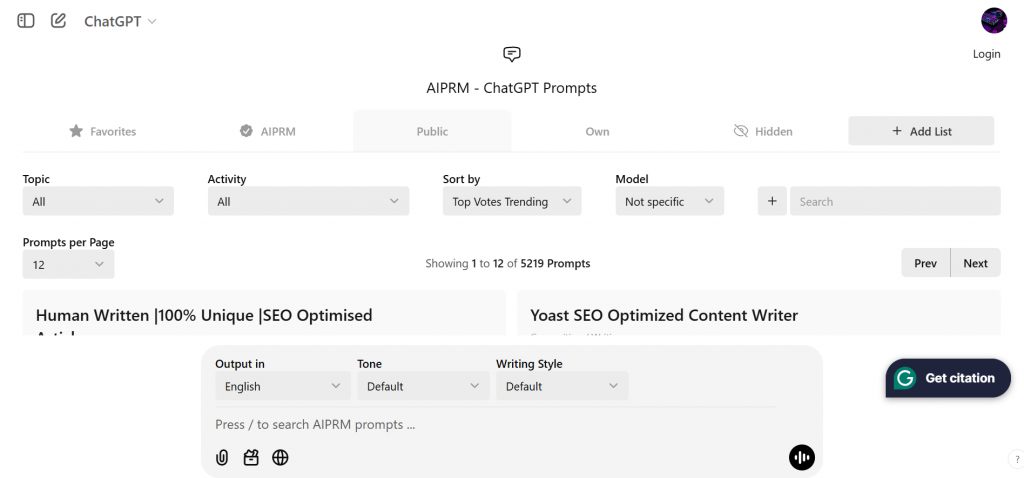
Task: Select the Output in language dropdown
Action: click(283, 387)
